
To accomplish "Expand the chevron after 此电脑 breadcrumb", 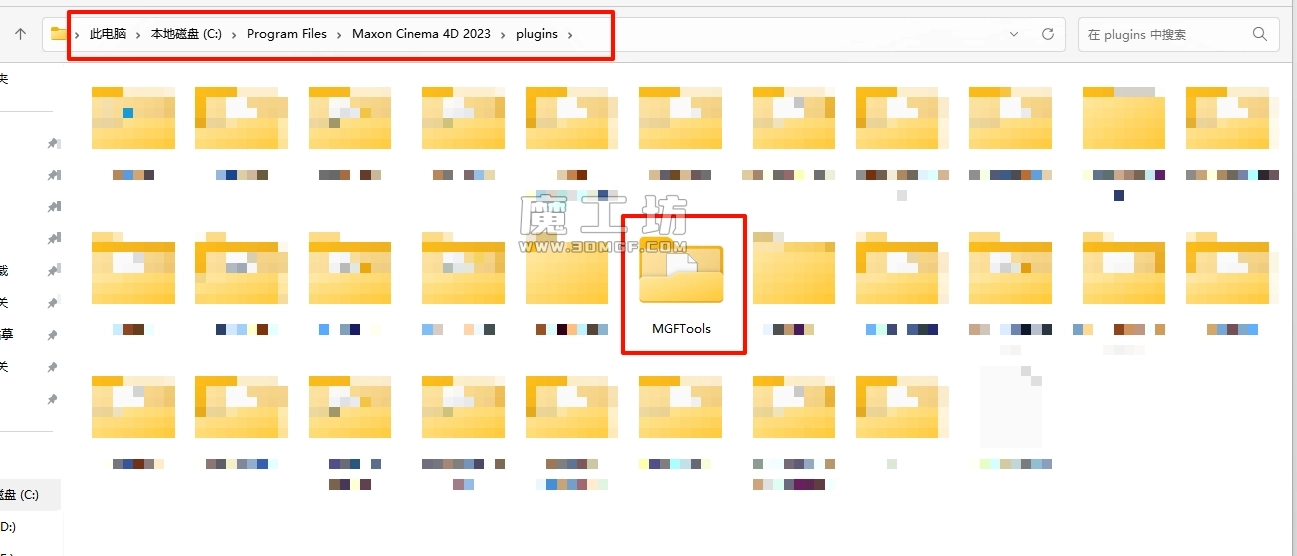I will [139, 34].
